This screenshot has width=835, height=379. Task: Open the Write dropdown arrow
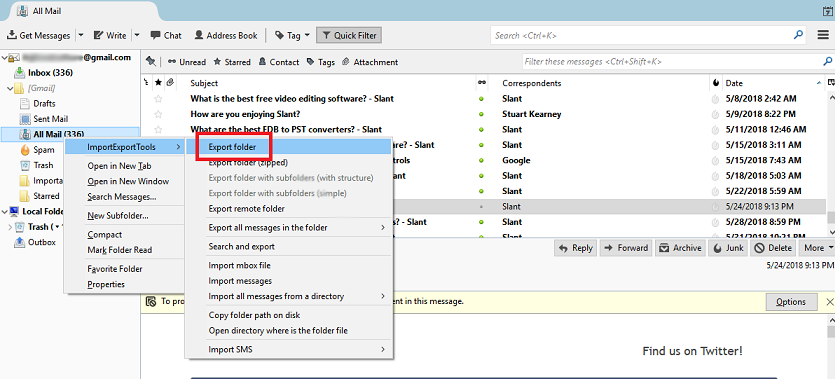(137, 36)
